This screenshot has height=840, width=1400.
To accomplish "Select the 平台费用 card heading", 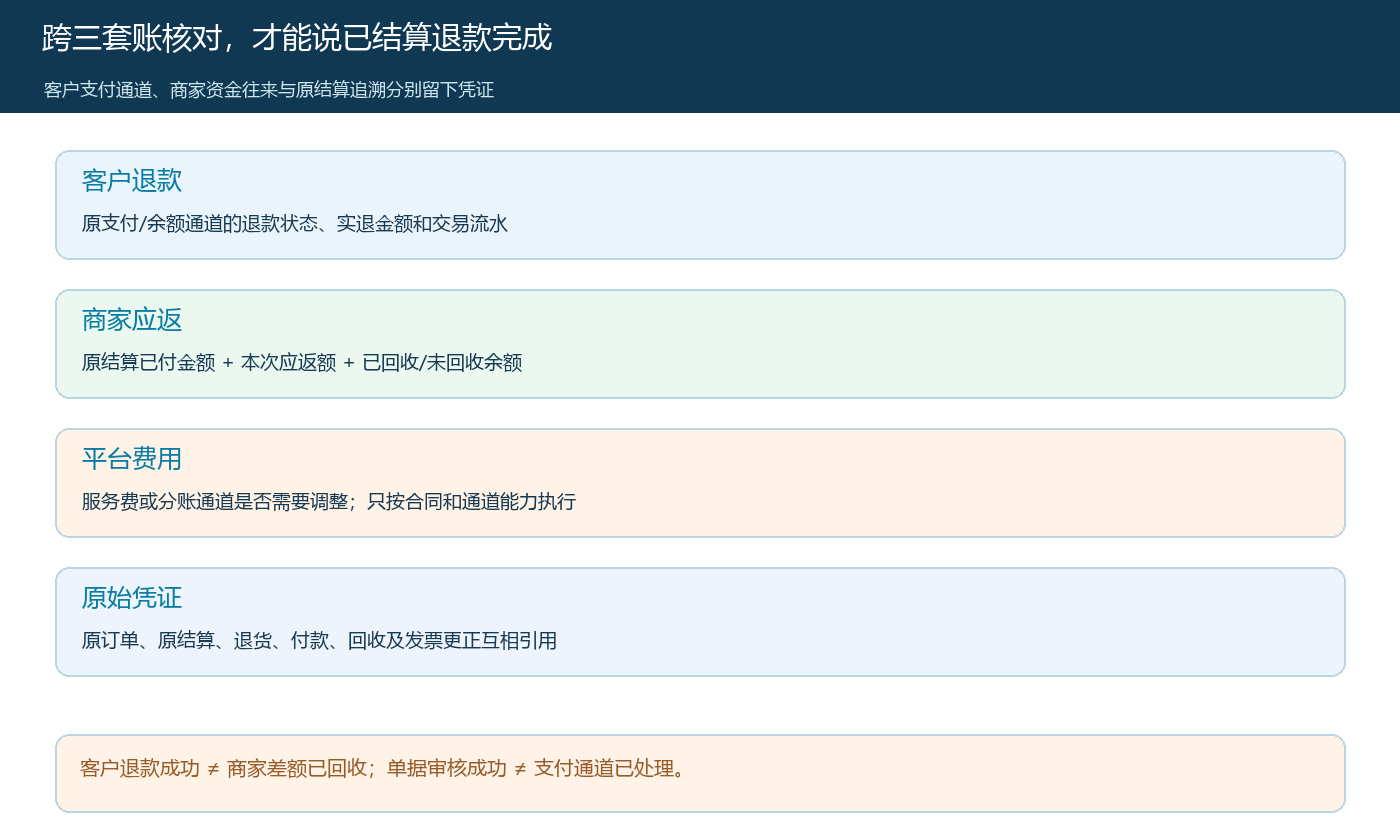I will 132,459.
